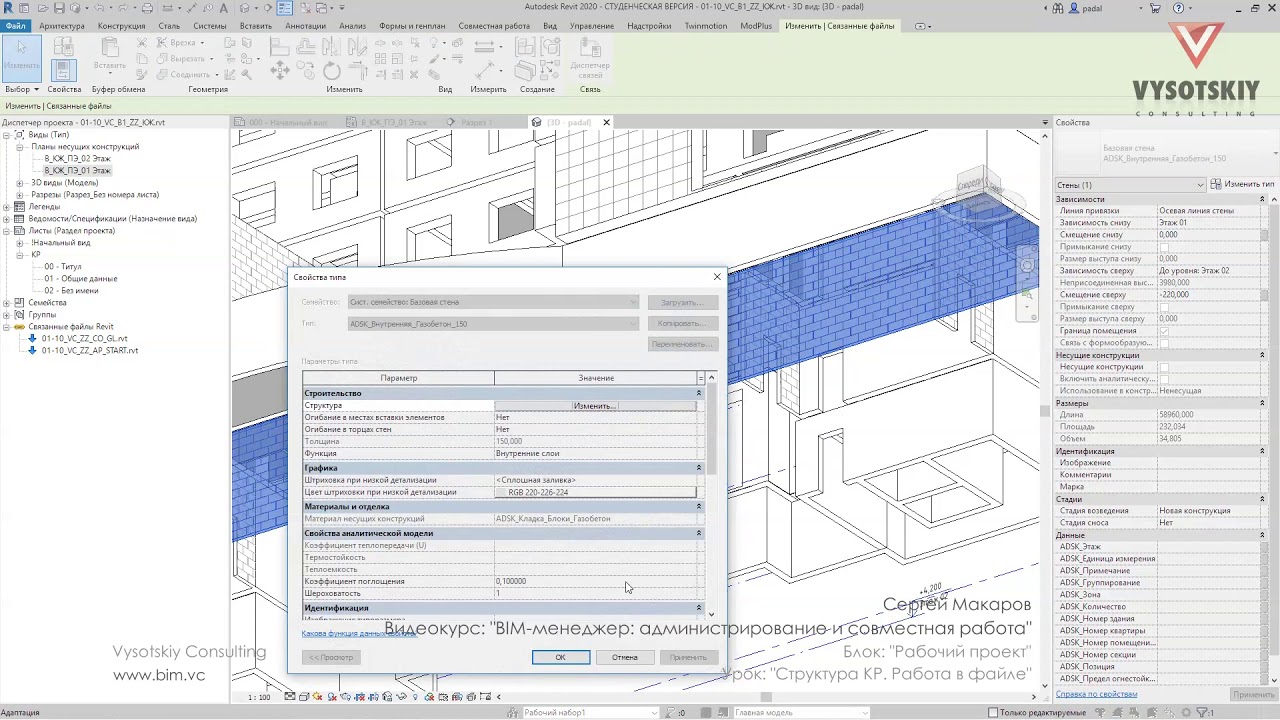Click the Edit Type icon in Properties panel

(1216, 185)
